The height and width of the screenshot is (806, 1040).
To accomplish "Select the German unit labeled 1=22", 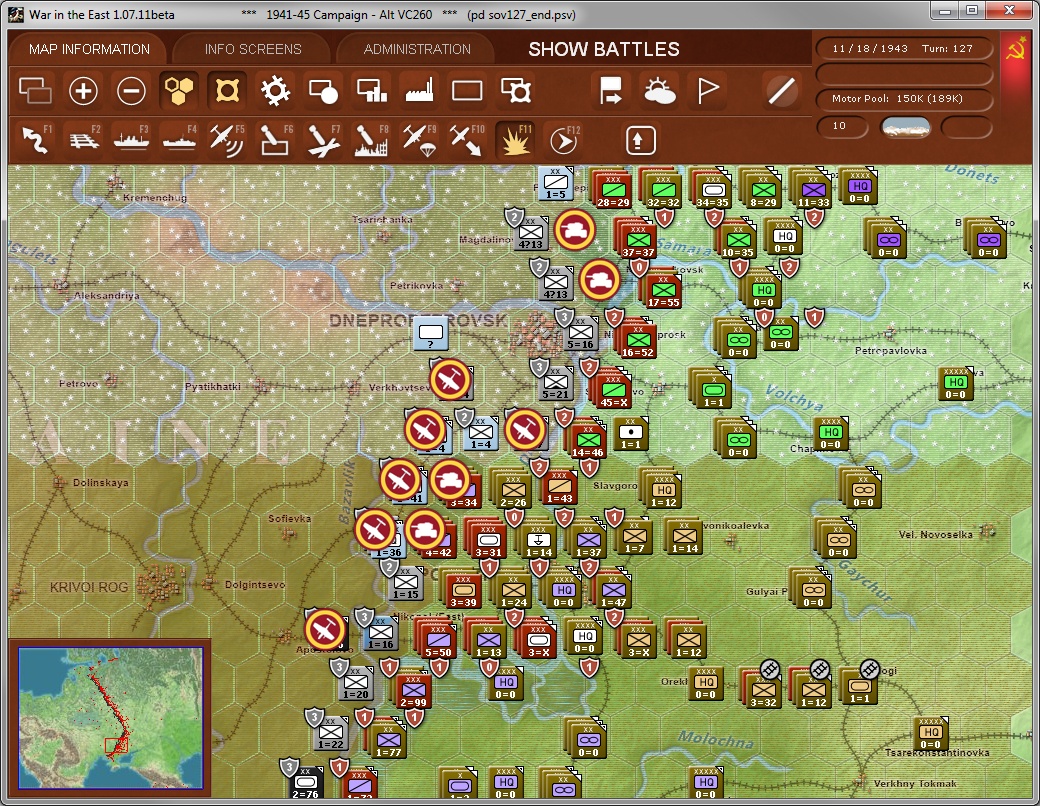I will (330, 732).
